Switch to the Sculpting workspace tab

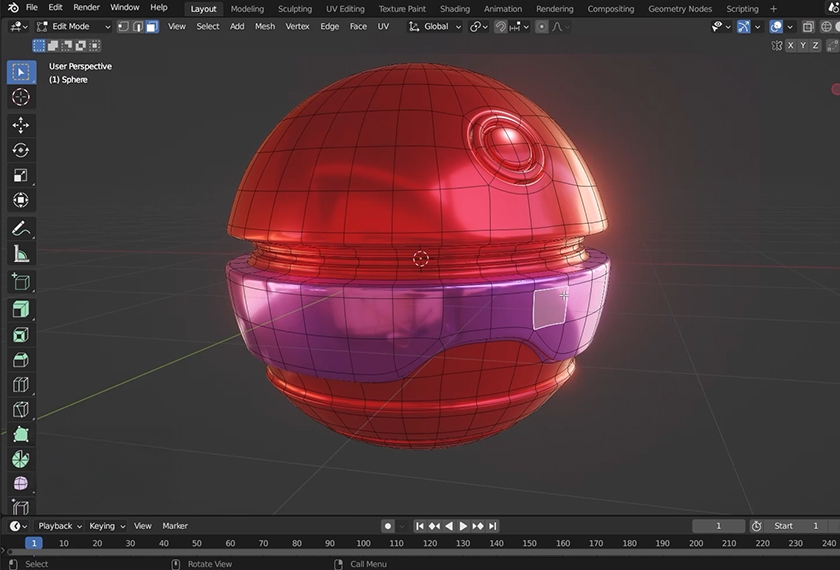[x=294, y=9]
